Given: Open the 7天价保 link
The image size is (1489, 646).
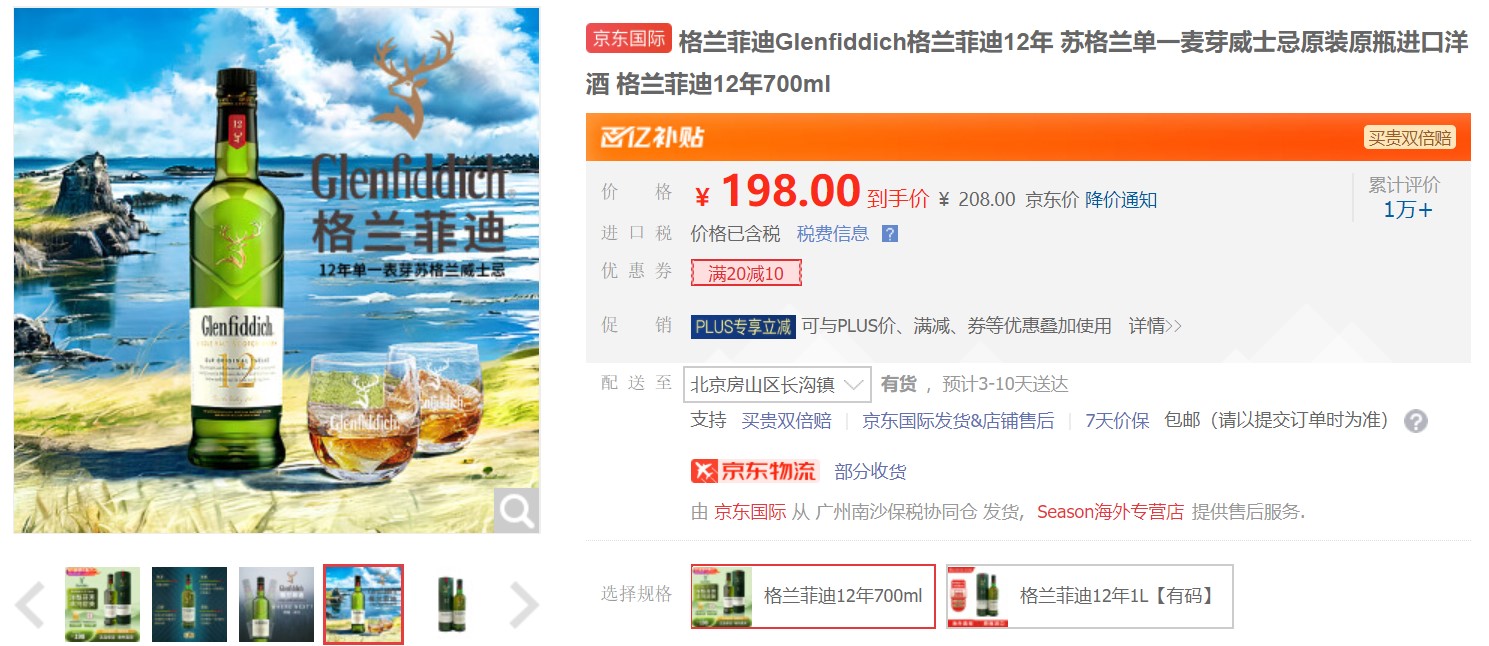Looking at the screenshot, I should 1117,421.
